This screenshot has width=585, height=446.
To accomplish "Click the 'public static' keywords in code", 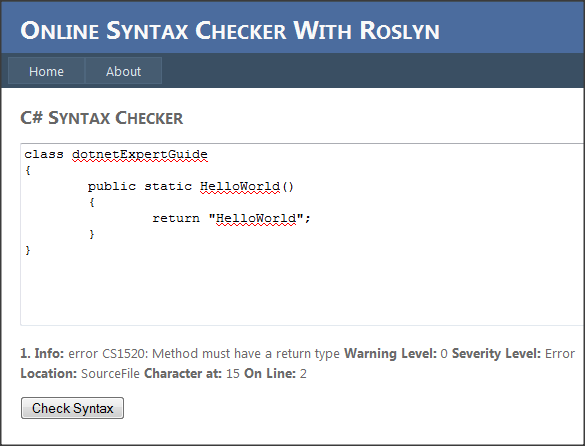I will click(140, 186).
